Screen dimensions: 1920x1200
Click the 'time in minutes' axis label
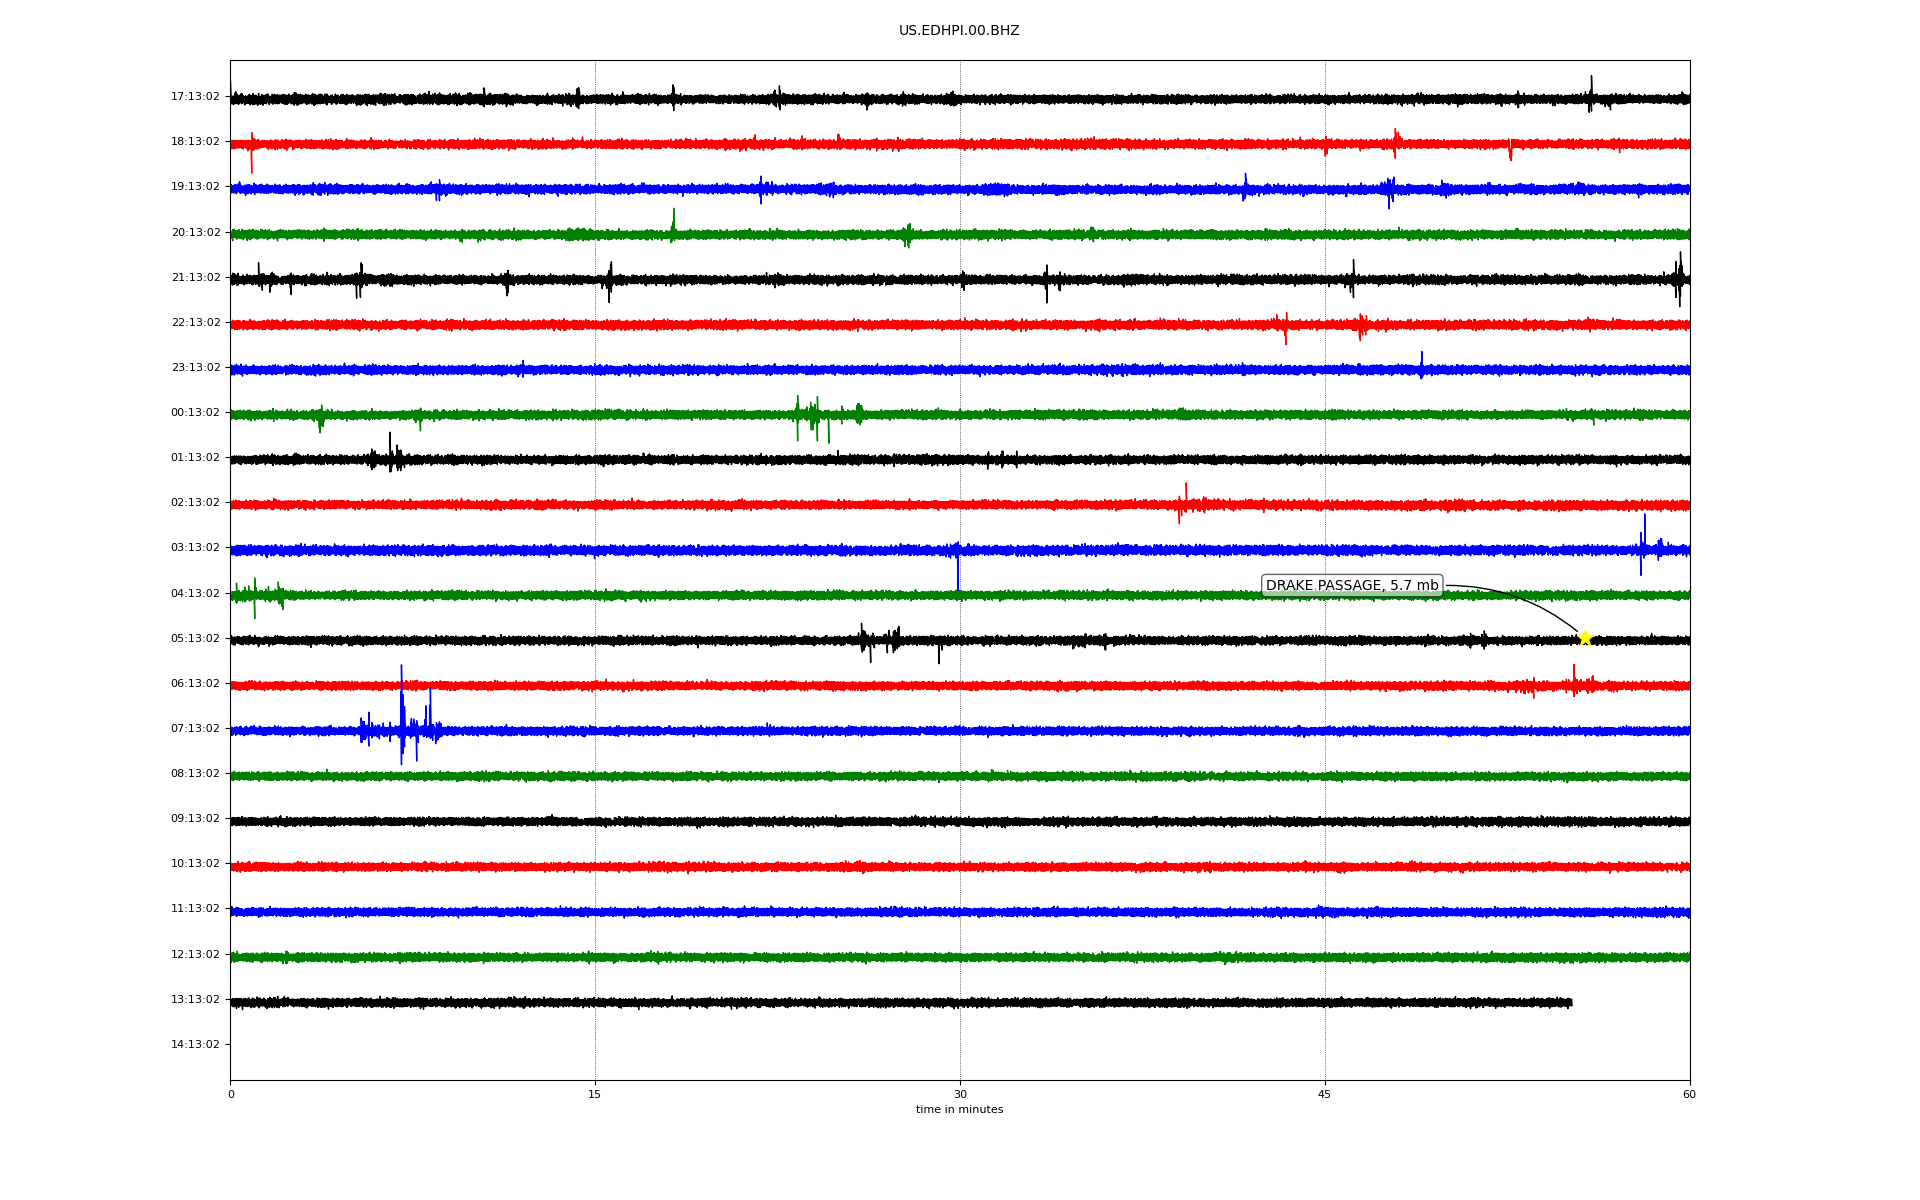point(959,1110)
